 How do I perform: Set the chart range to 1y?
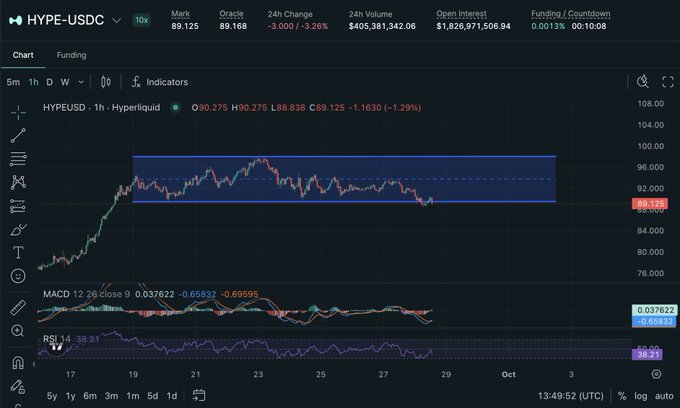click(x=70, y=396)
